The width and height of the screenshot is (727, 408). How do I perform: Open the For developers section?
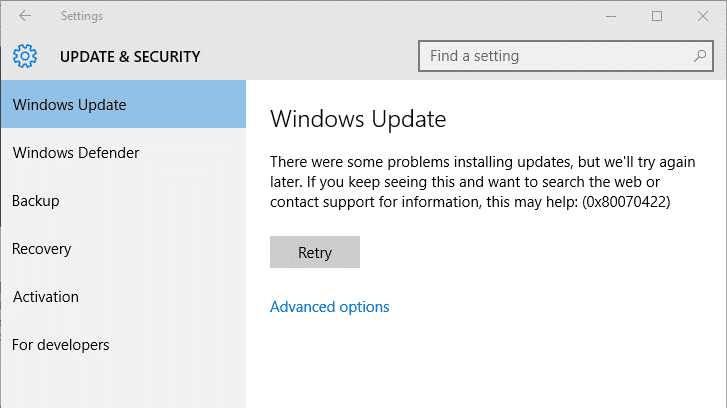(61, 345)
